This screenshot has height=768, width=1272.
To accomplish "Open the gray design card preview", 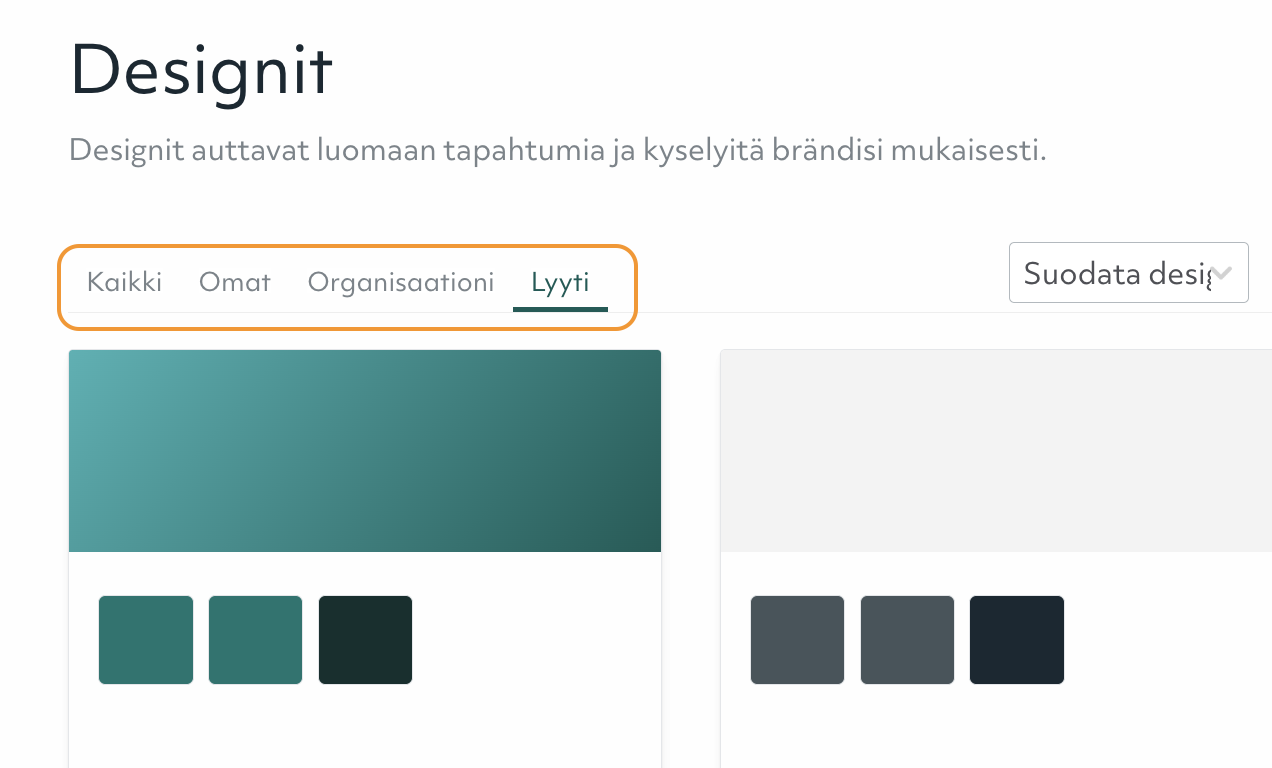I will point(995,450).
